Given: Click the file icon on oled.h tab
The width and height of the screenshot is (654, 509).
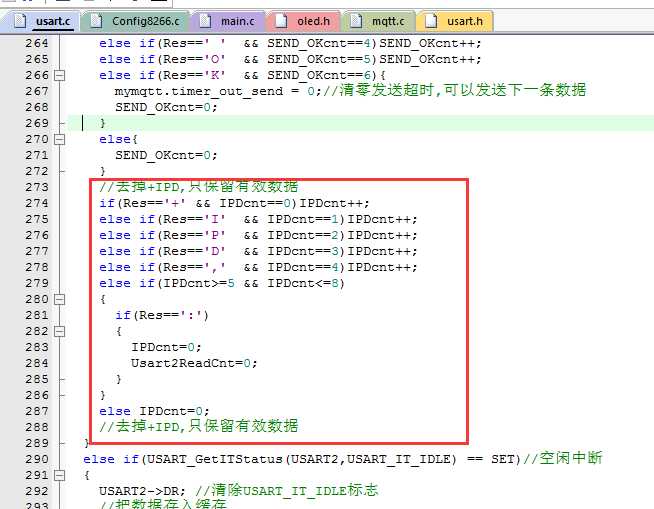Looking at the screenshot, I should 281,21.
